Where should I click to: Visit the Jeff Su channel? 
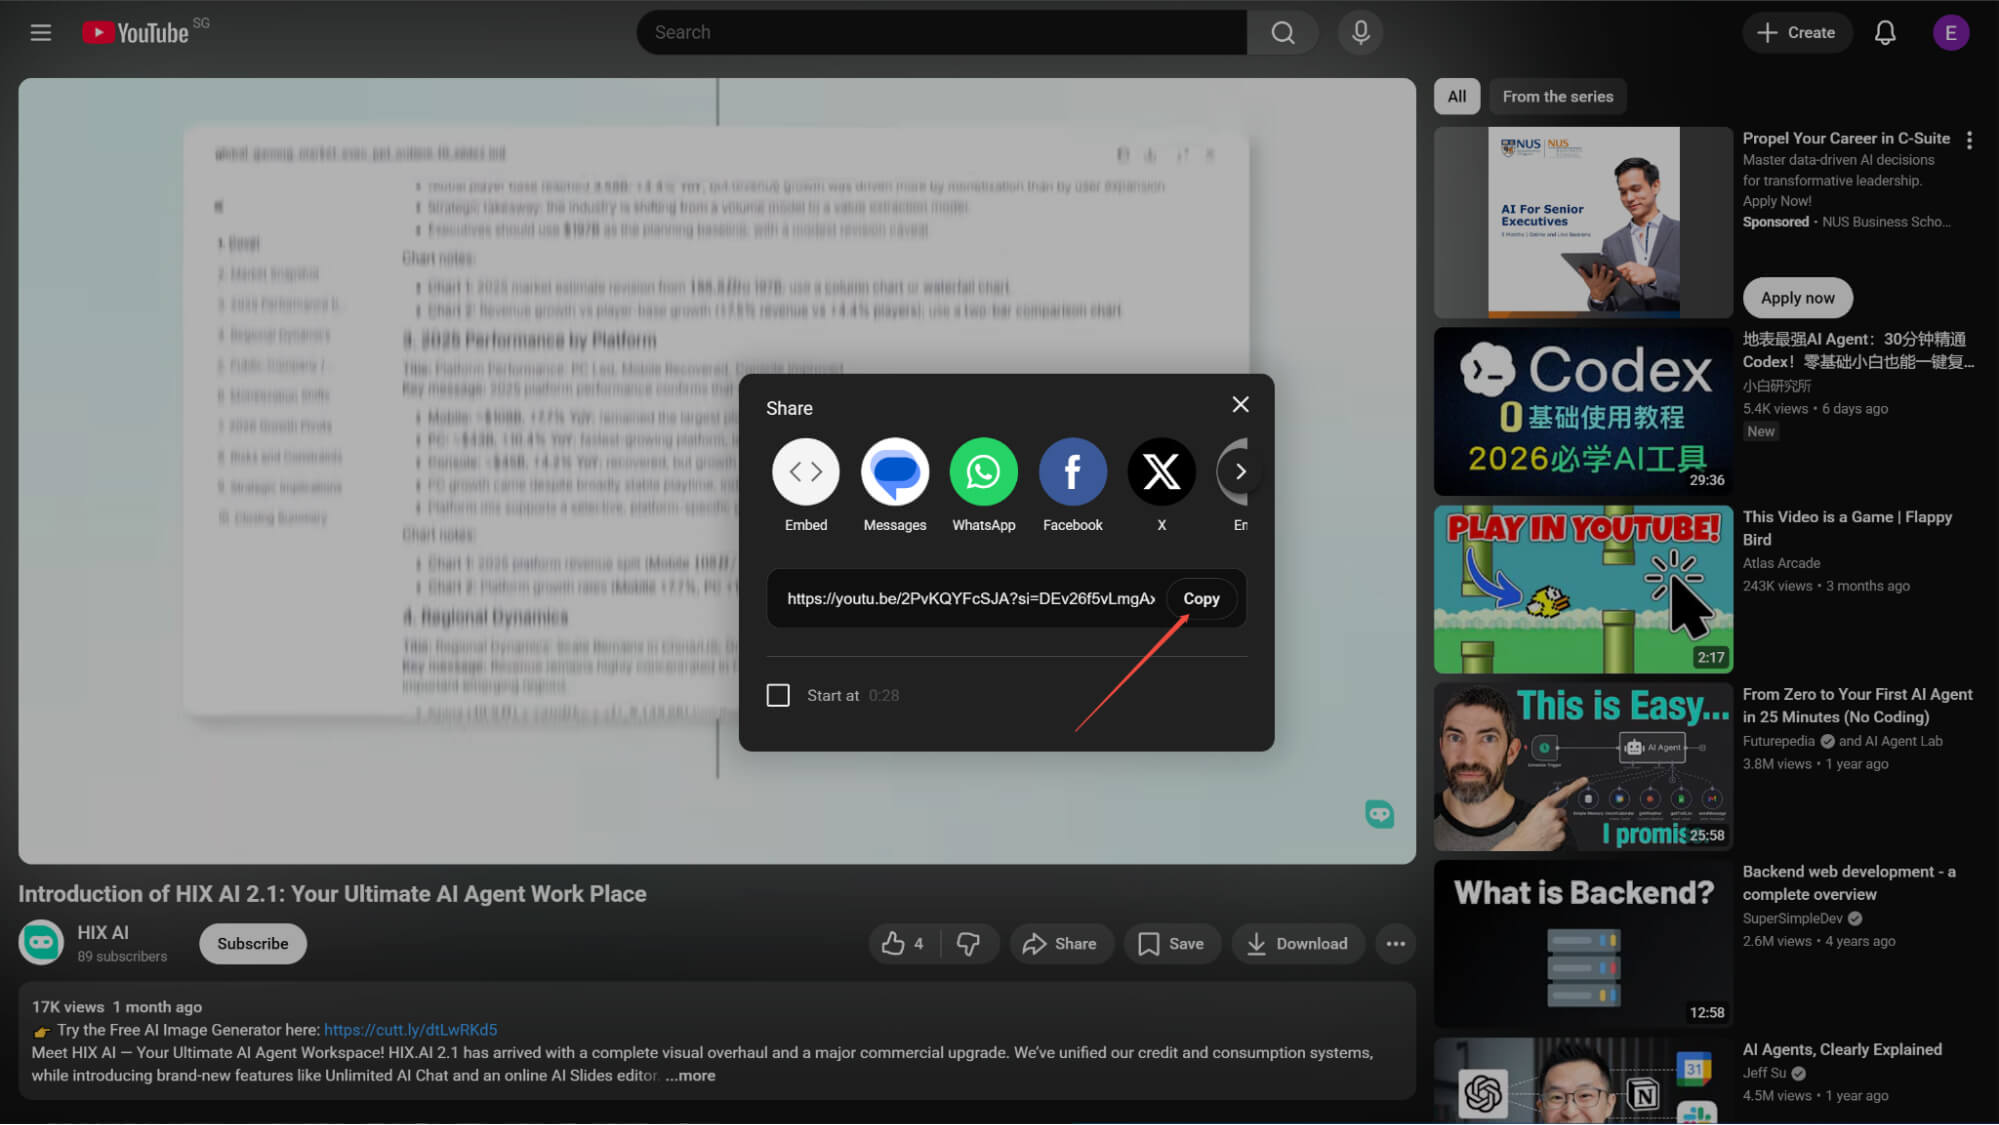coord(1764,1074)
